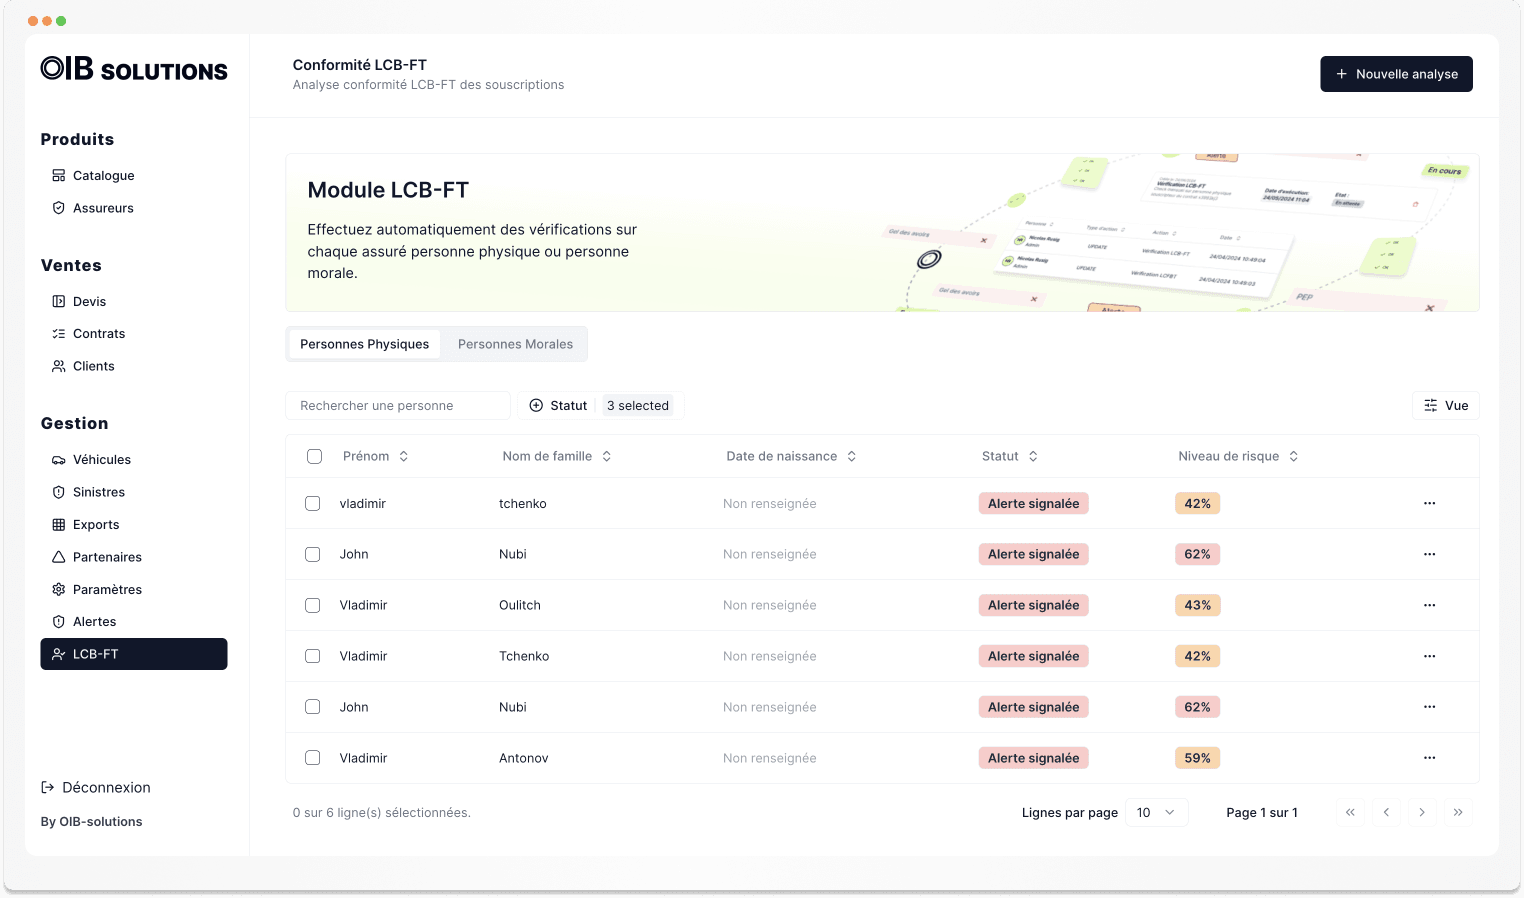
Task: Click the 62% risk badge for John Nubi
Action: click(x=1197, y=554)
